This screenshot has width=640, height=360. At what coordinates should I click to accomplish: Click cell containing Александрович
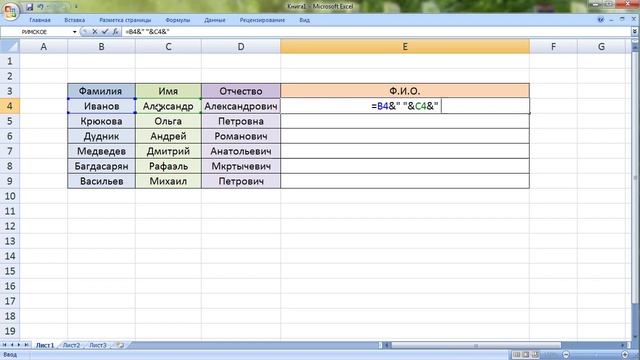pos(241,106)
